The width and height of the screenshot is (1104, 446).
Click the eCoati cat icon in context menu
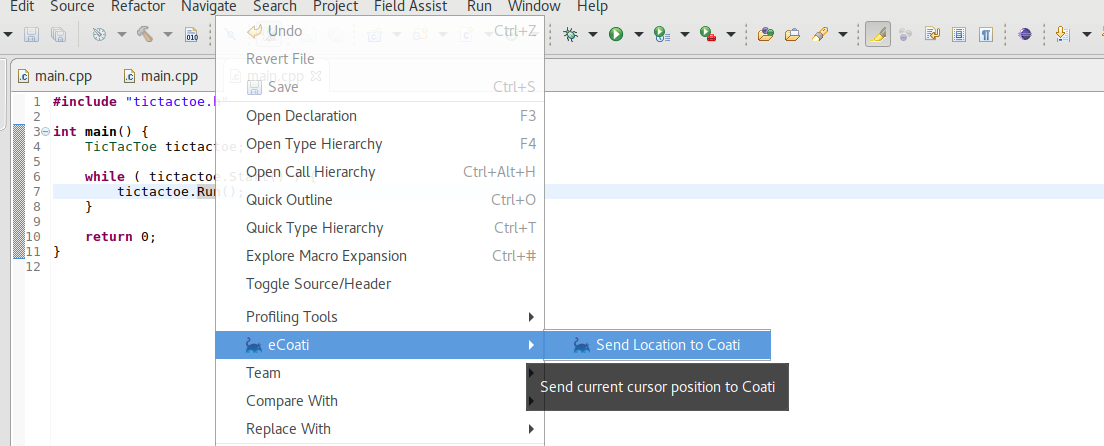(x=253, y=345)
